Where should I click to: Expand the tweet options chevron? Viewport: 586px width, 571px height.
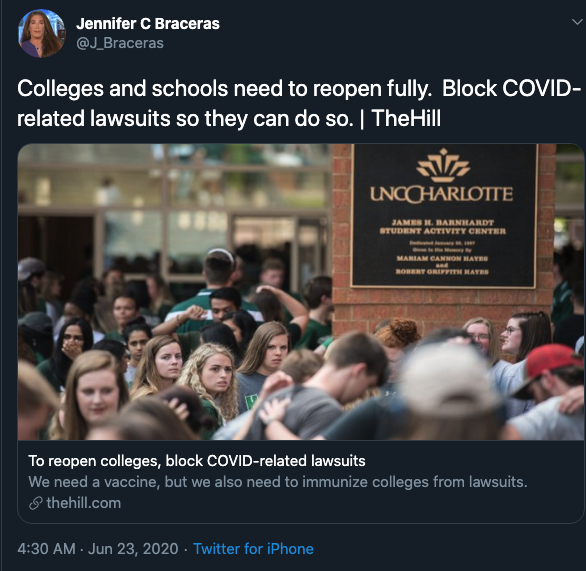(577, 22)
